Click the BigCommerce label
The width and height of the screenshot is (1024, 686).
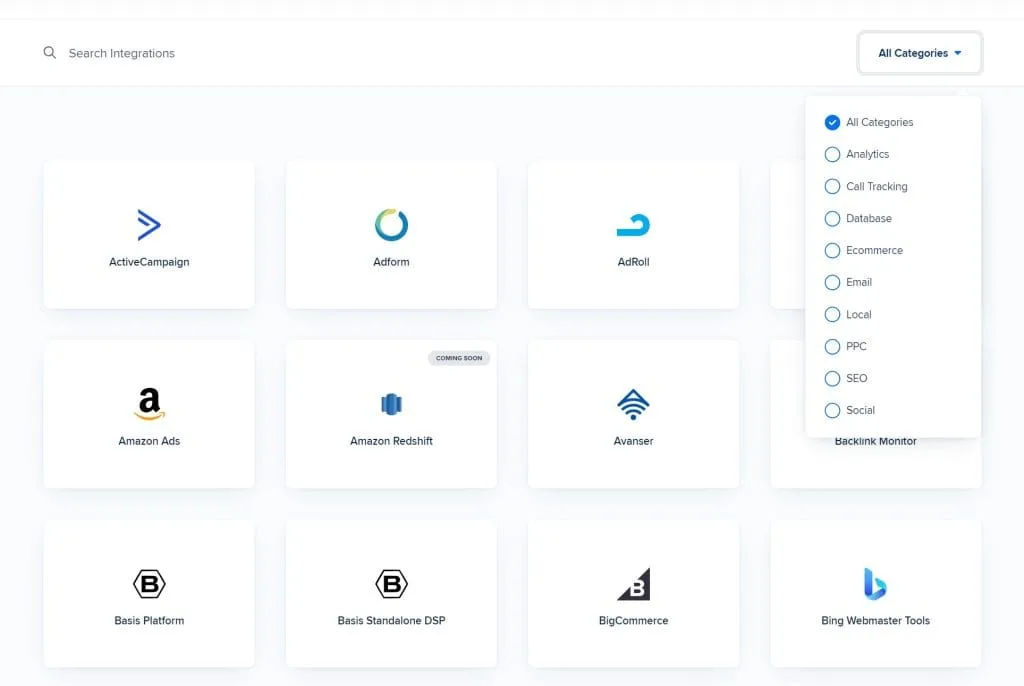(x=633, y=621)
